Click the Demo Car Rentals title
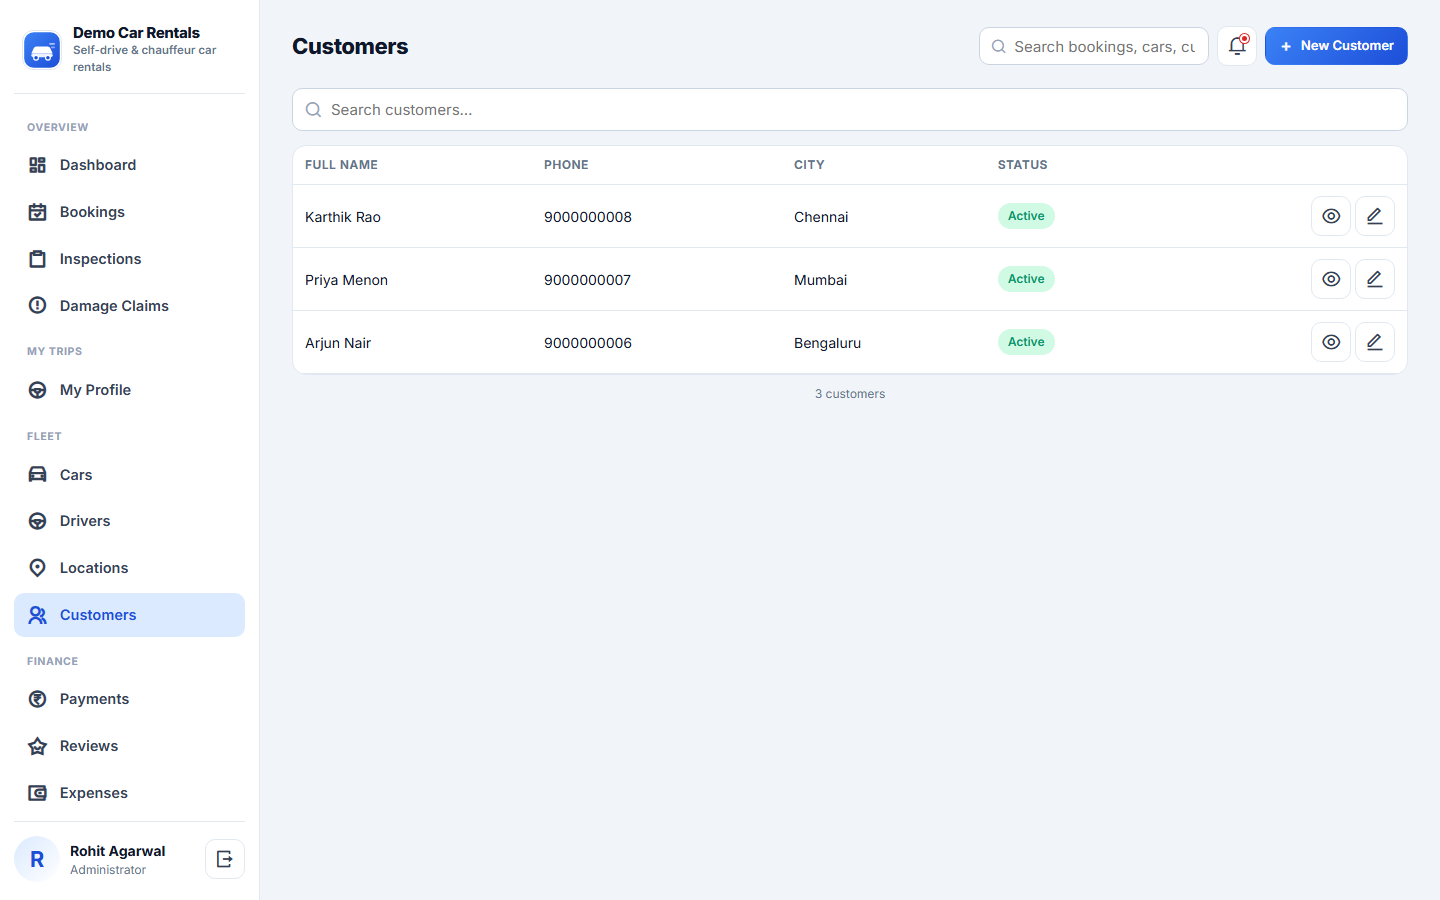Image resolution: width=1440 pixels, height=900 pixels. coord(136,33)
